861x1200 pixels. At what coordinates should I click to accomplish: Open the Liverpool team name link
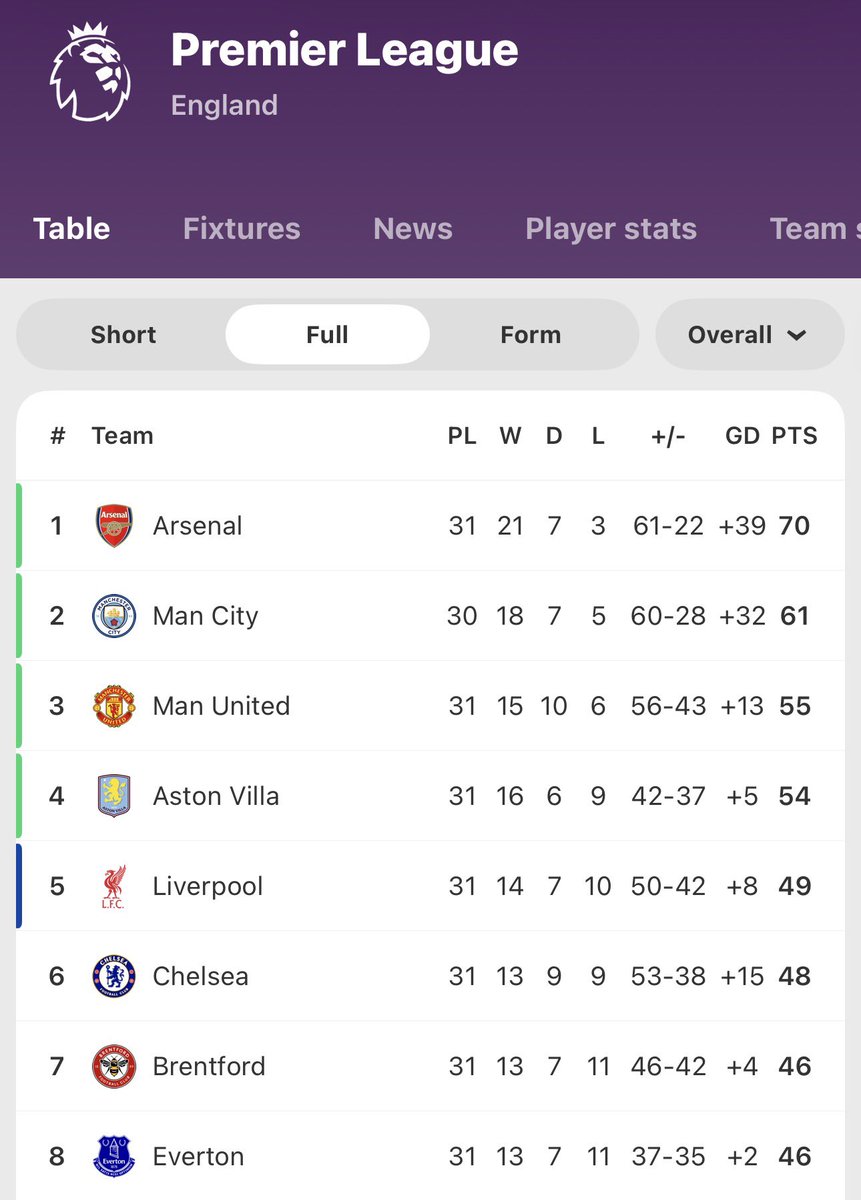click(x=208, y=886)
